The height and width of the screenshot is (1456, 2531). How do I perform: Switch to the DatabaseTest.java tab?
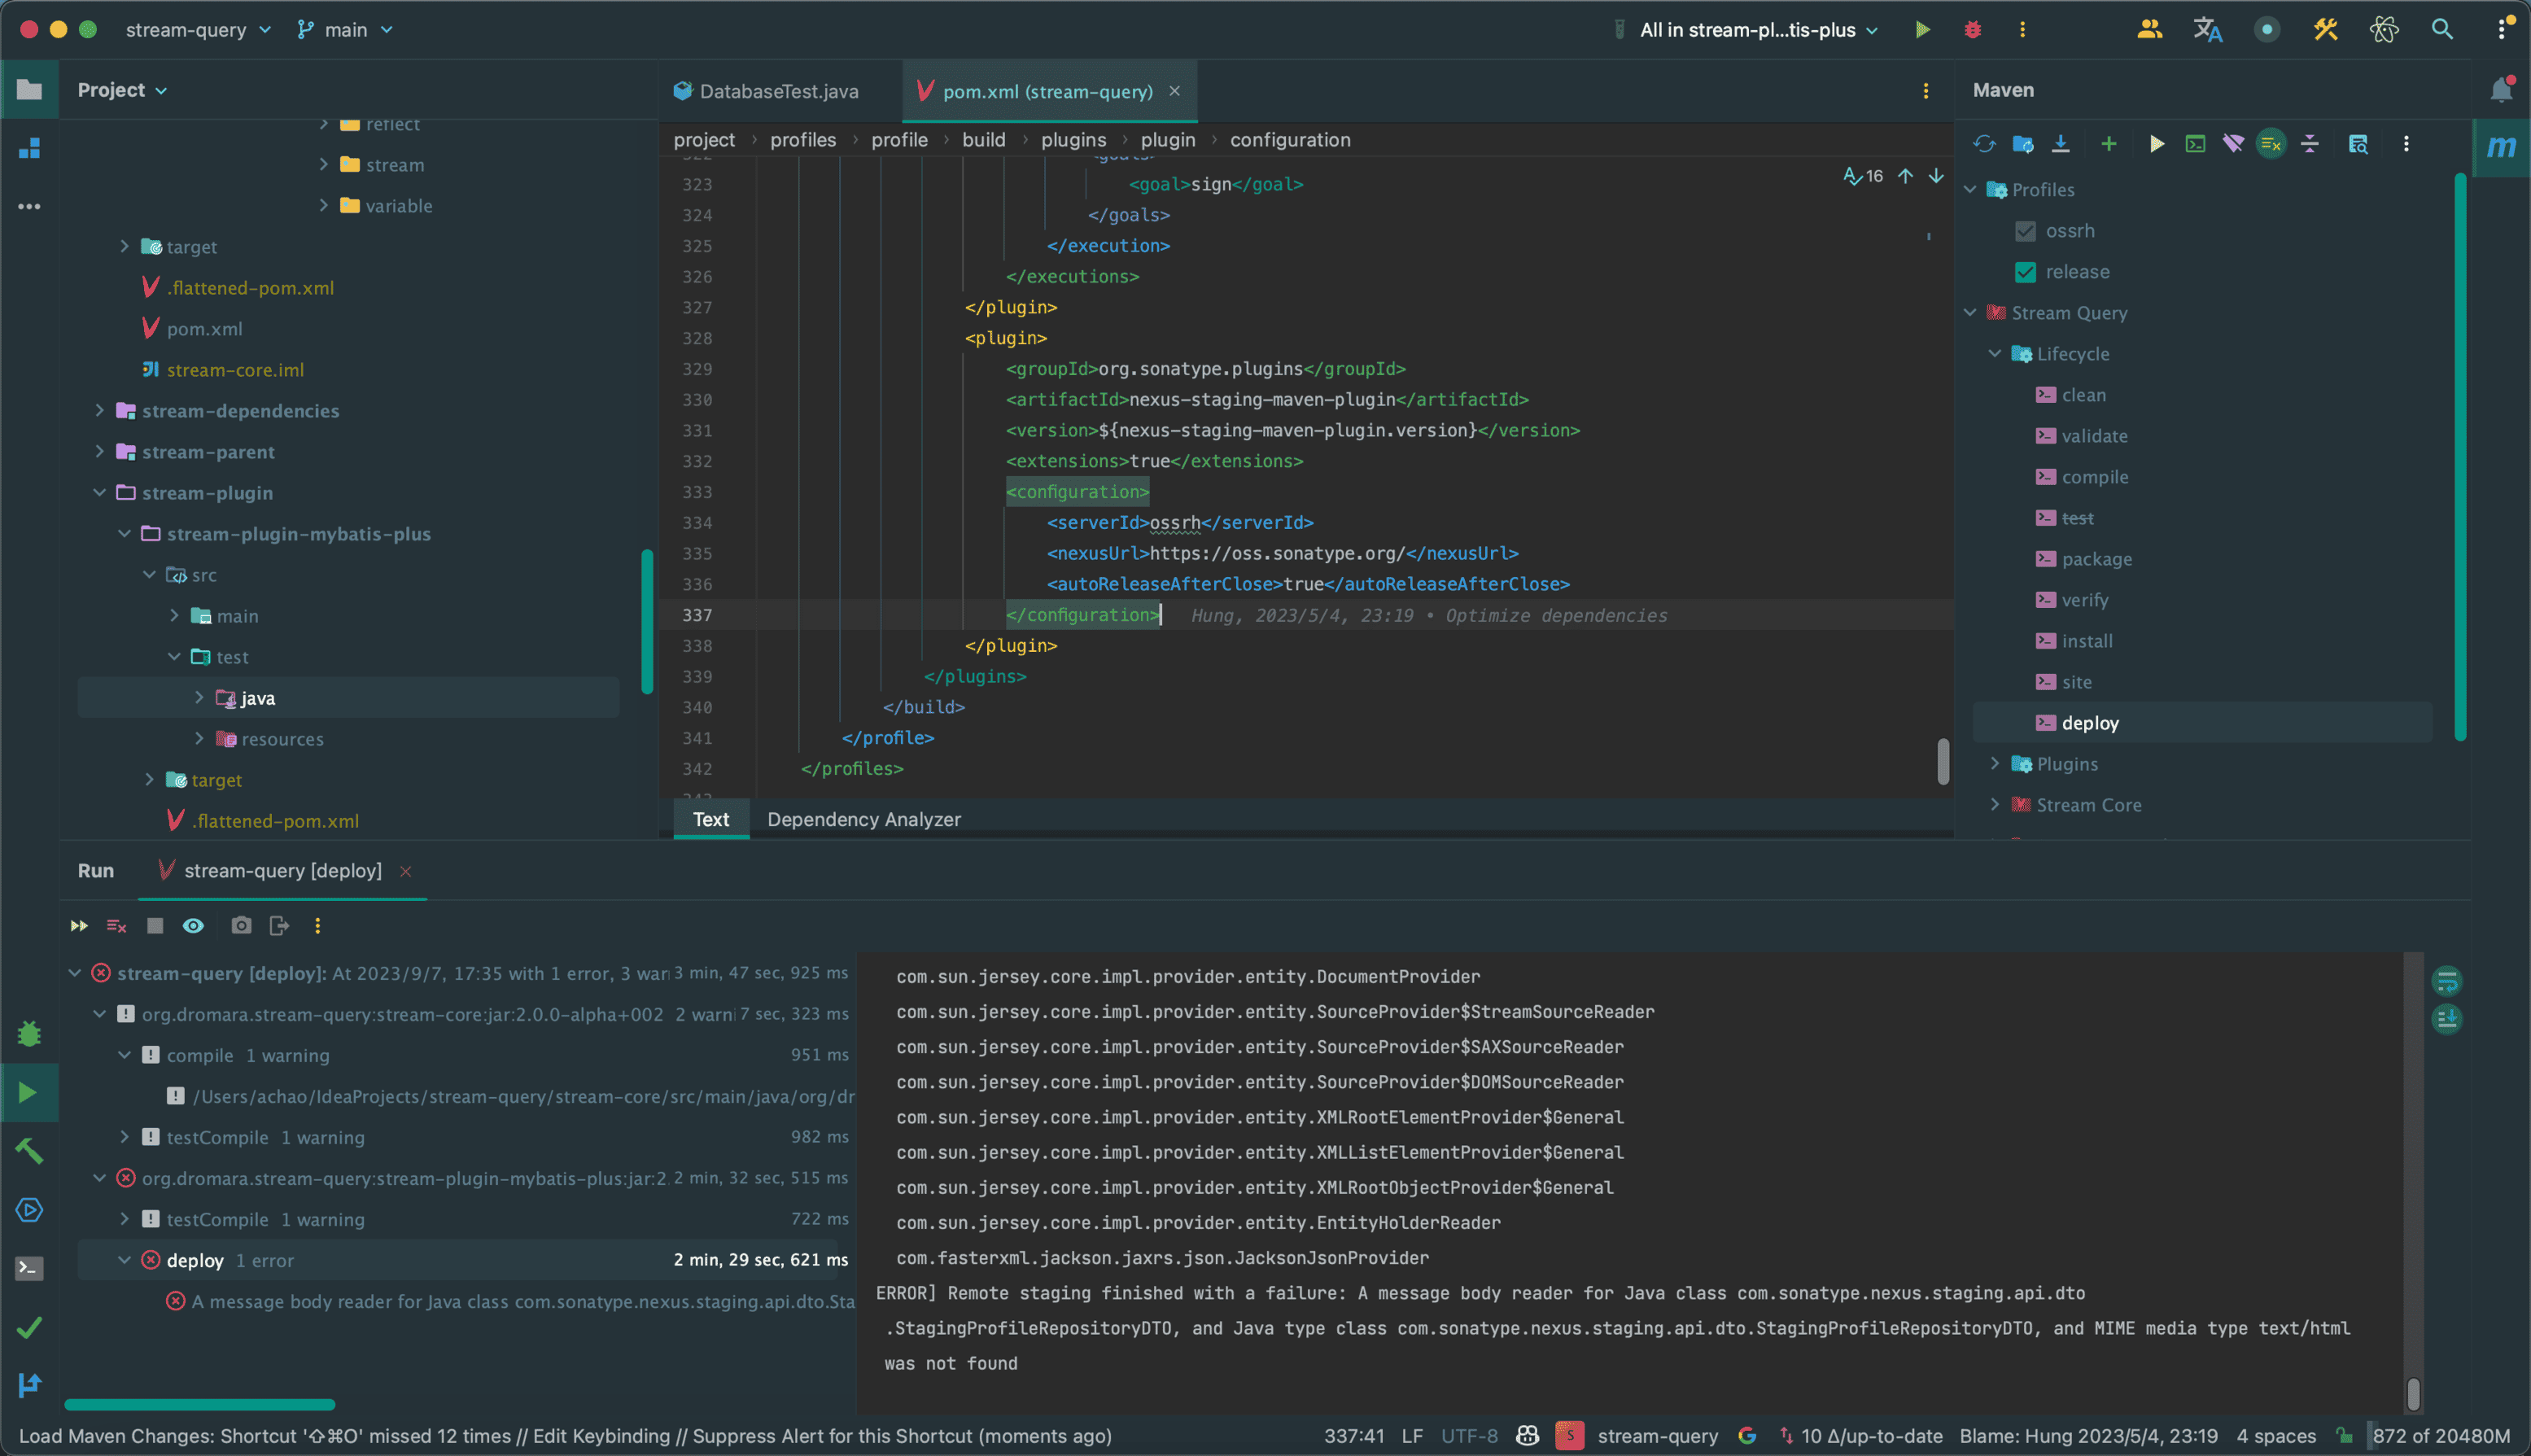click(x=778, y=91)
